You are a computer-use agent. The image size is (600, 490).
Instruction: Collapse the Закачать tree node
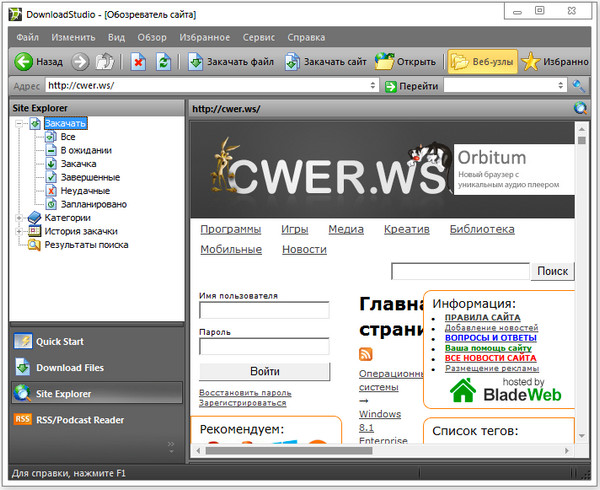[19, 124]
